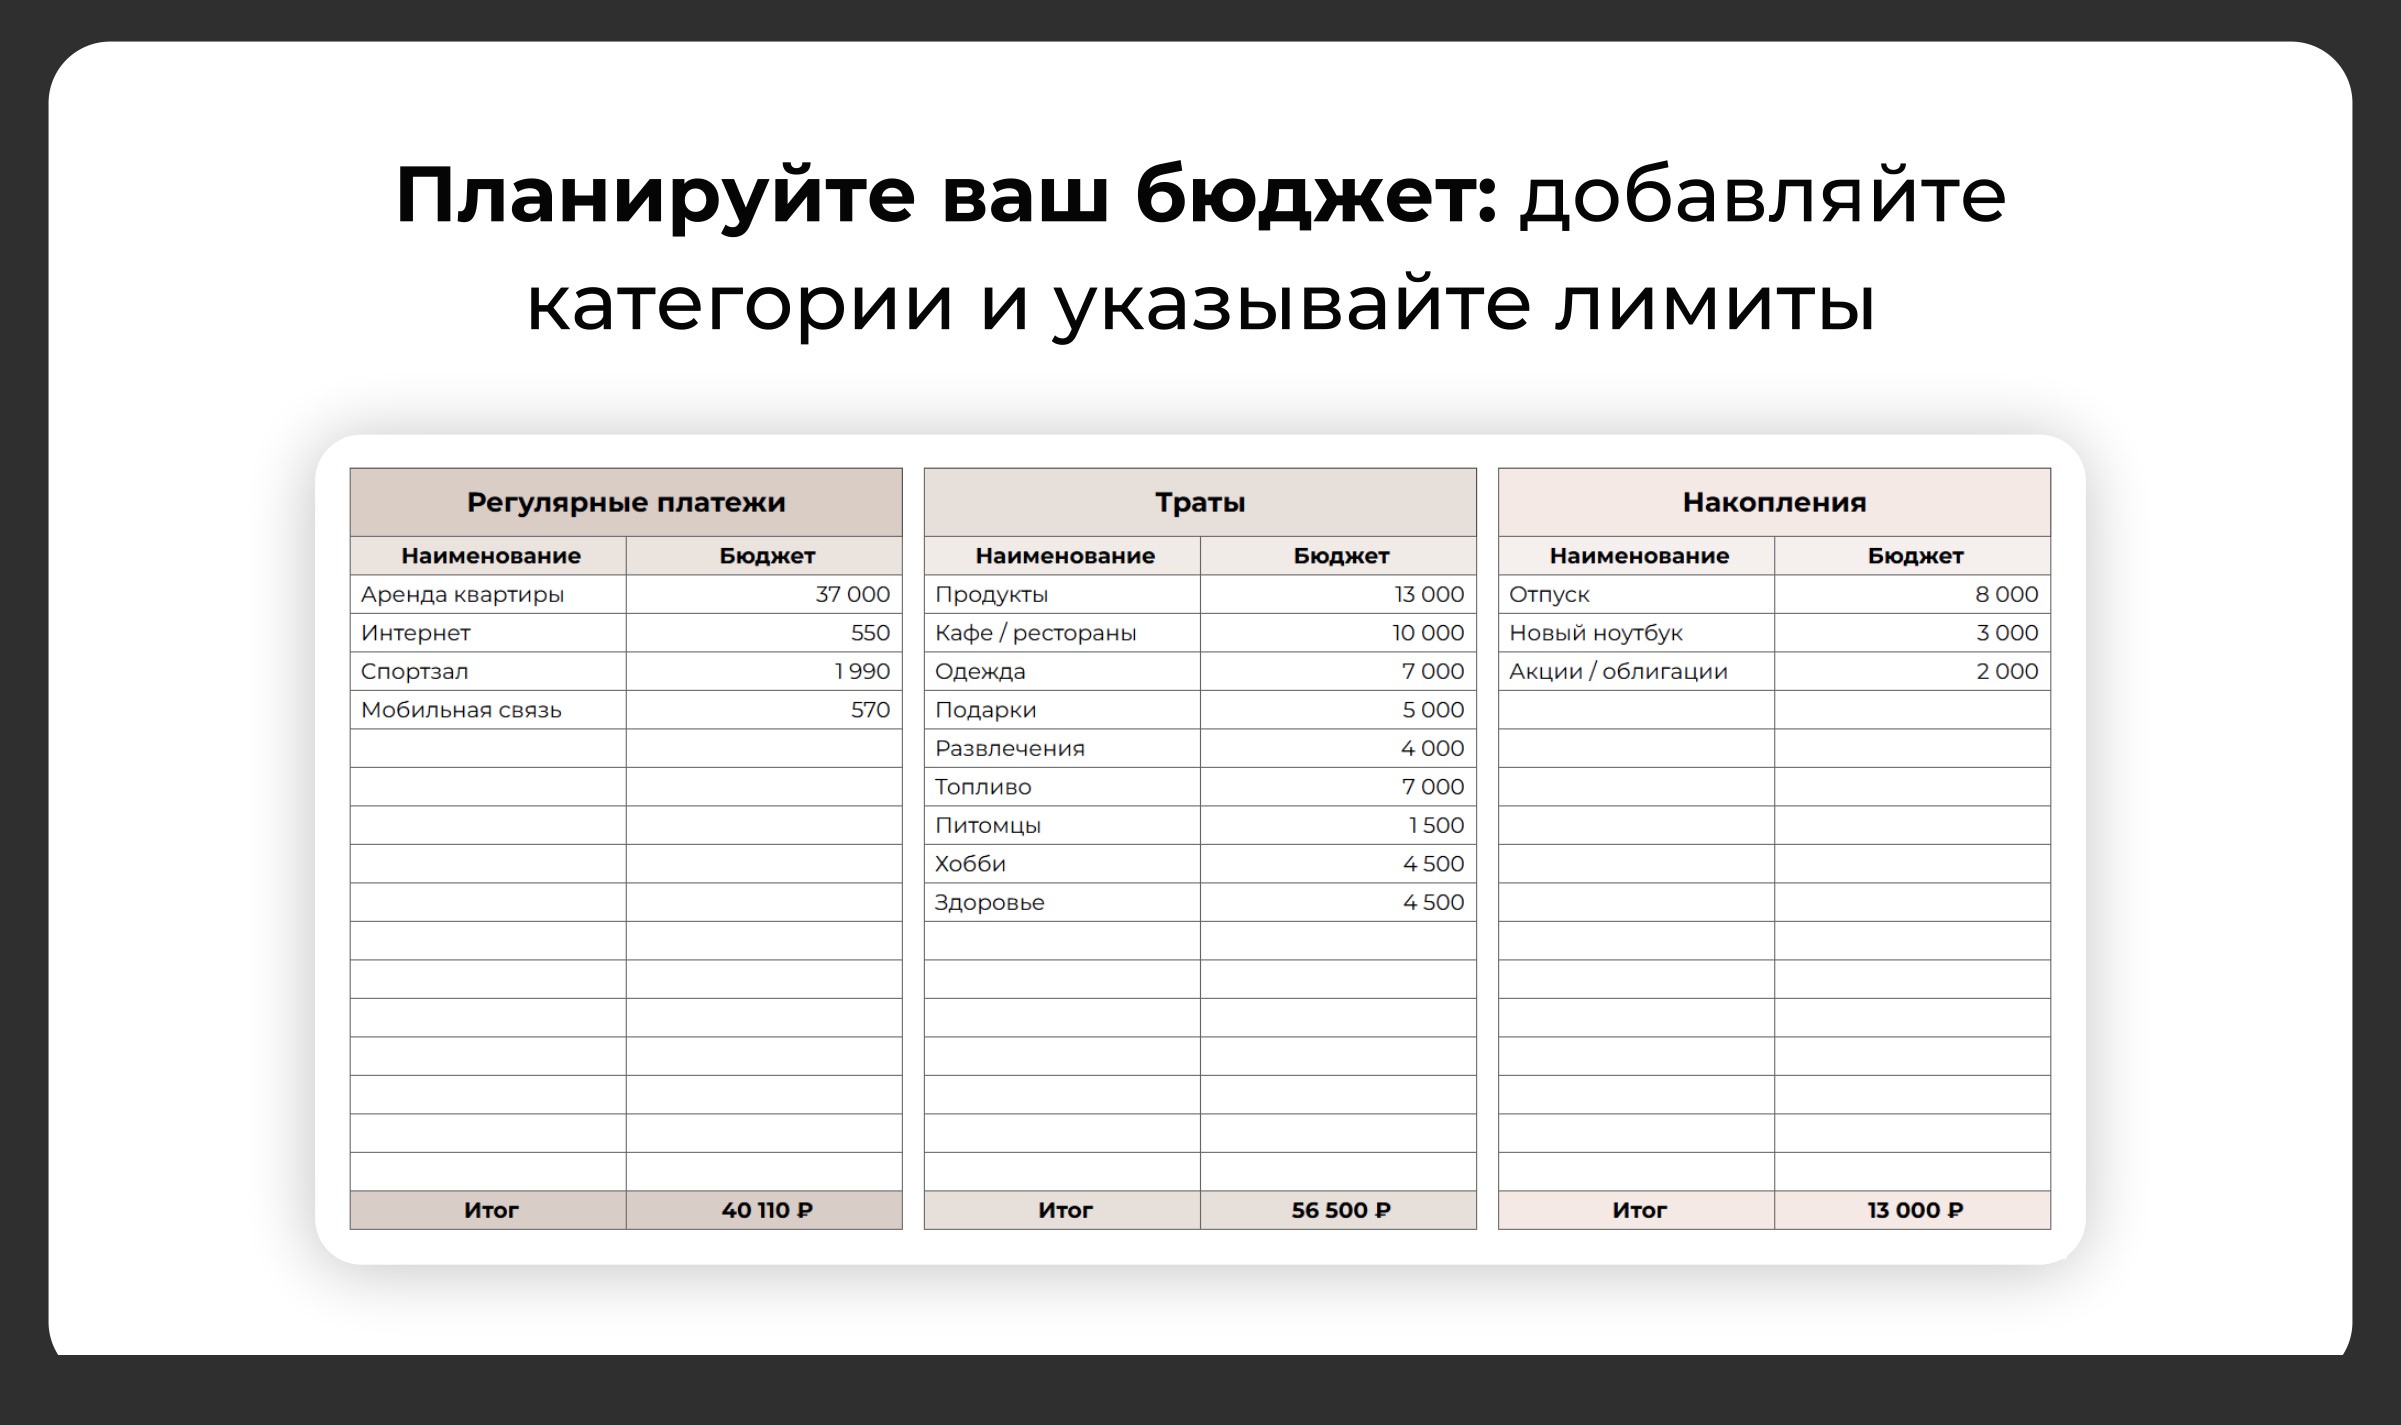Click the Регулярные платежи table header
2401x1425 pixels.
click(626, 502)
